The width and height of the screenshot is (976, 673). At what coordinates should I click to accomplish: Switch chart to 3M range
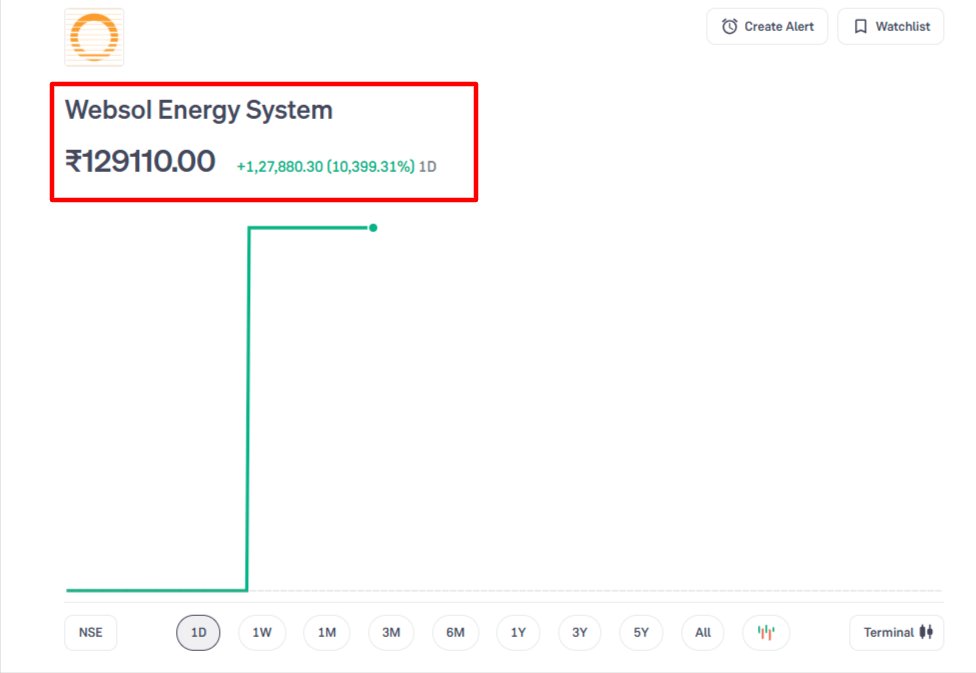pos(391,633)
